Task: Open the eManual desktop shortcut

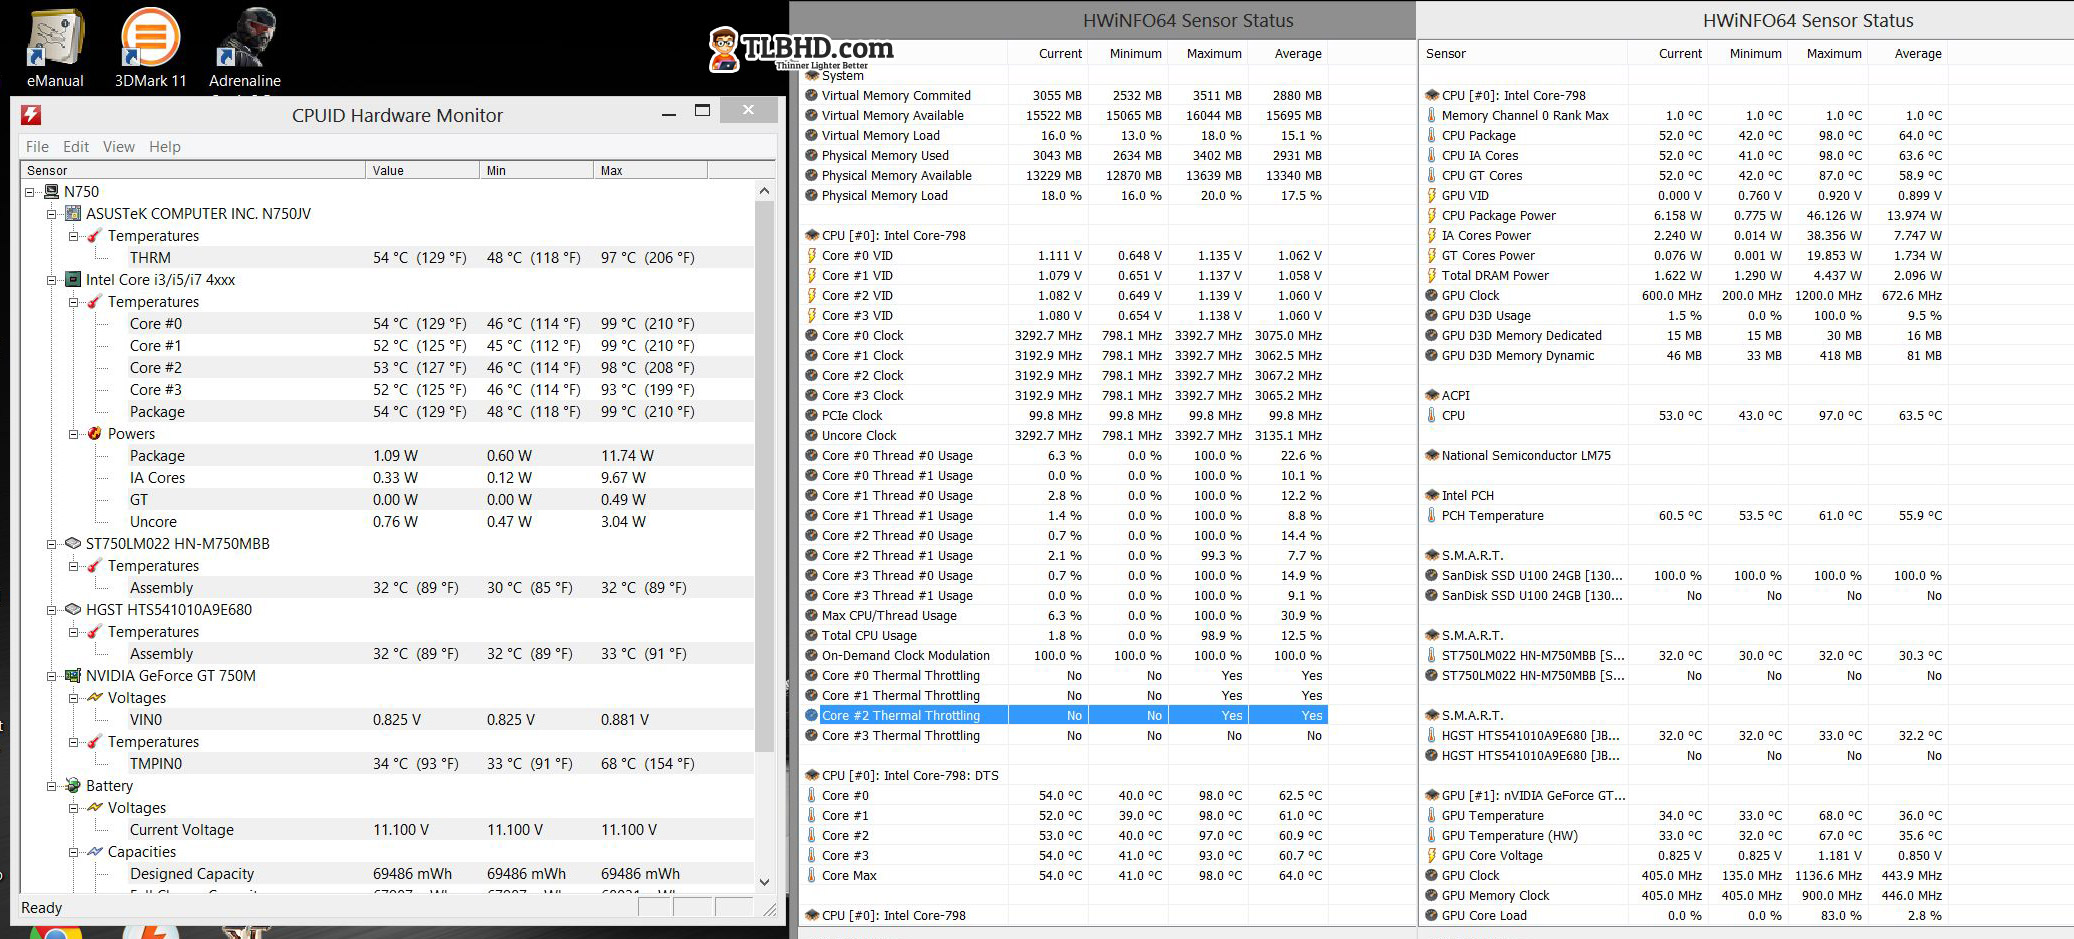Action: pyautogui.click(x=55, y=47)
